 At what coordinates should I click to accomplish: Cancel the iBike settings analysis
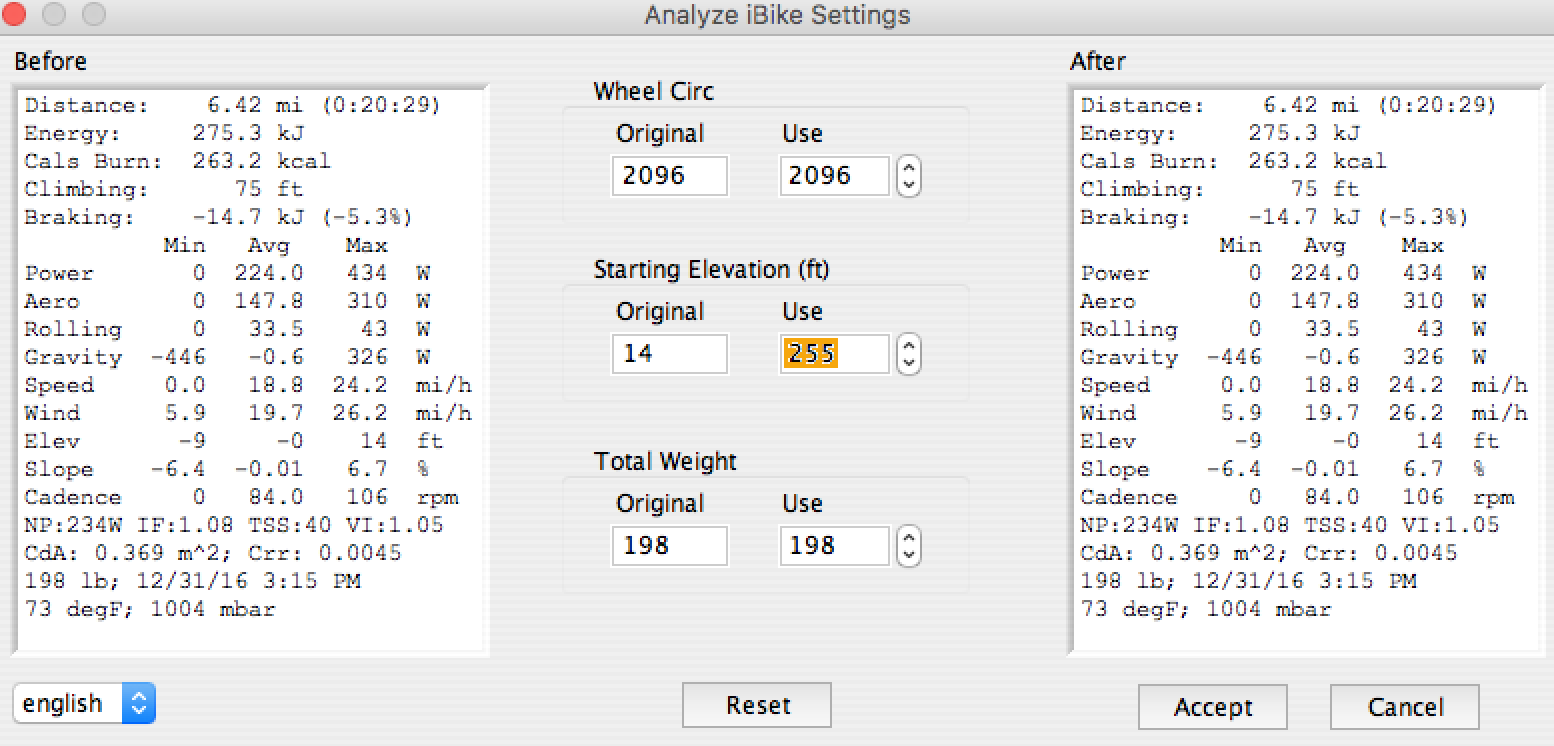pyautogui.click(x=1404, y=707)
